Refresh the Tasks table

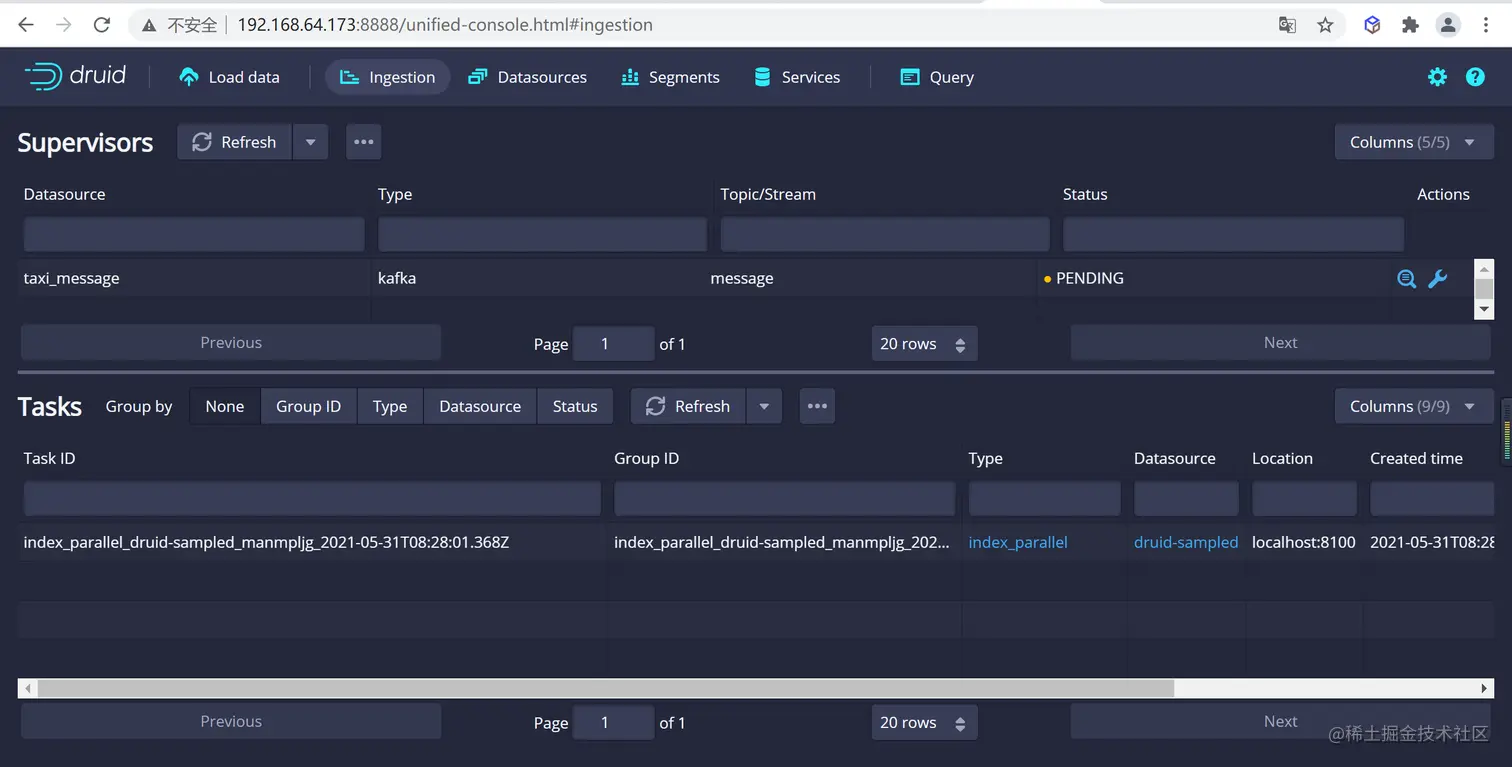(x=688, y=406)
